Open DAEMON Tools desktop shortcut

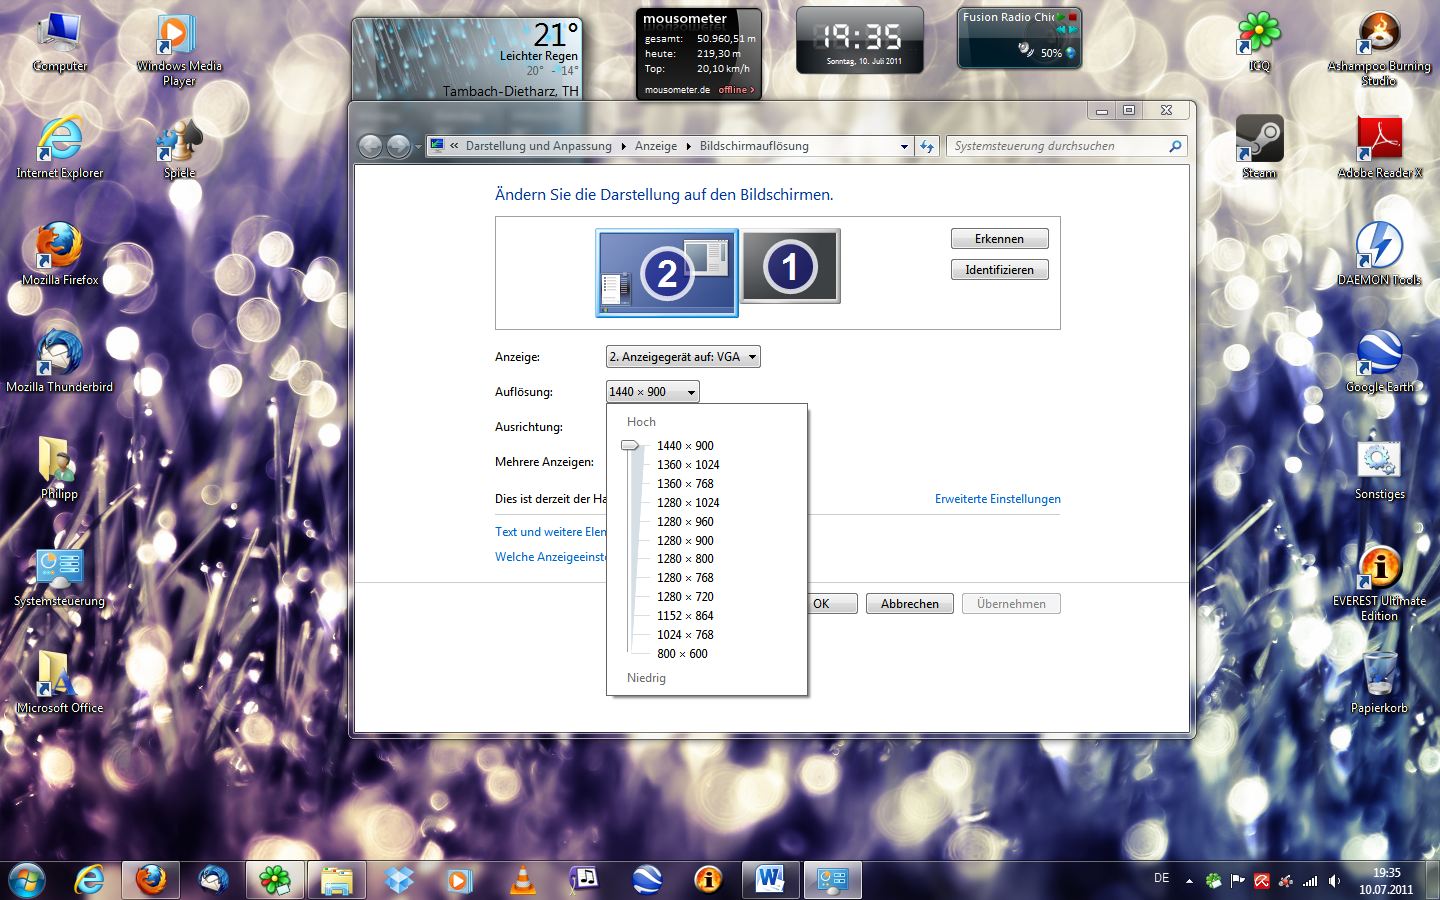pyautogui.click(x=1379, y=254)
